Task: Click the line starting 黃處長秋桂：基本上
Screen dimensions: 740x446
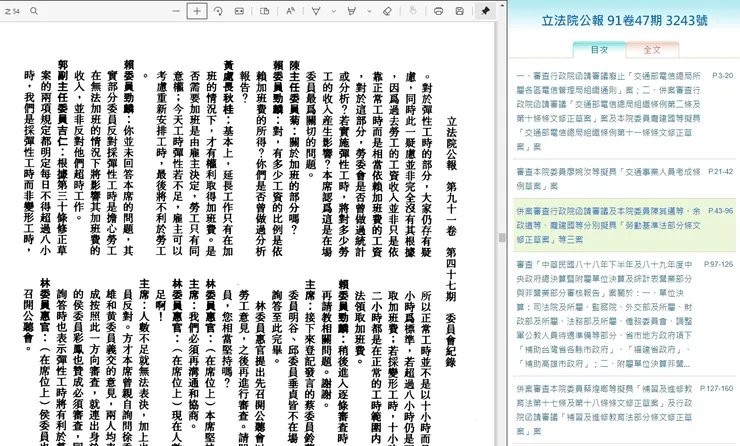Action: [228, 157]
